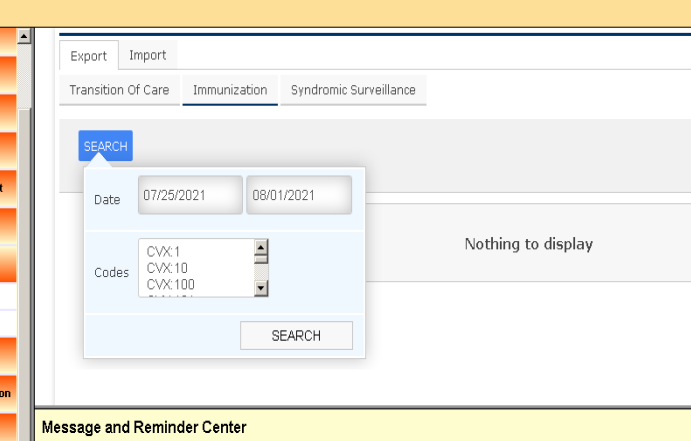The width and height of the screenshot is (691, 441).
Task: Open the blue SEARCH popup button
Action: (x=105, y=146)
